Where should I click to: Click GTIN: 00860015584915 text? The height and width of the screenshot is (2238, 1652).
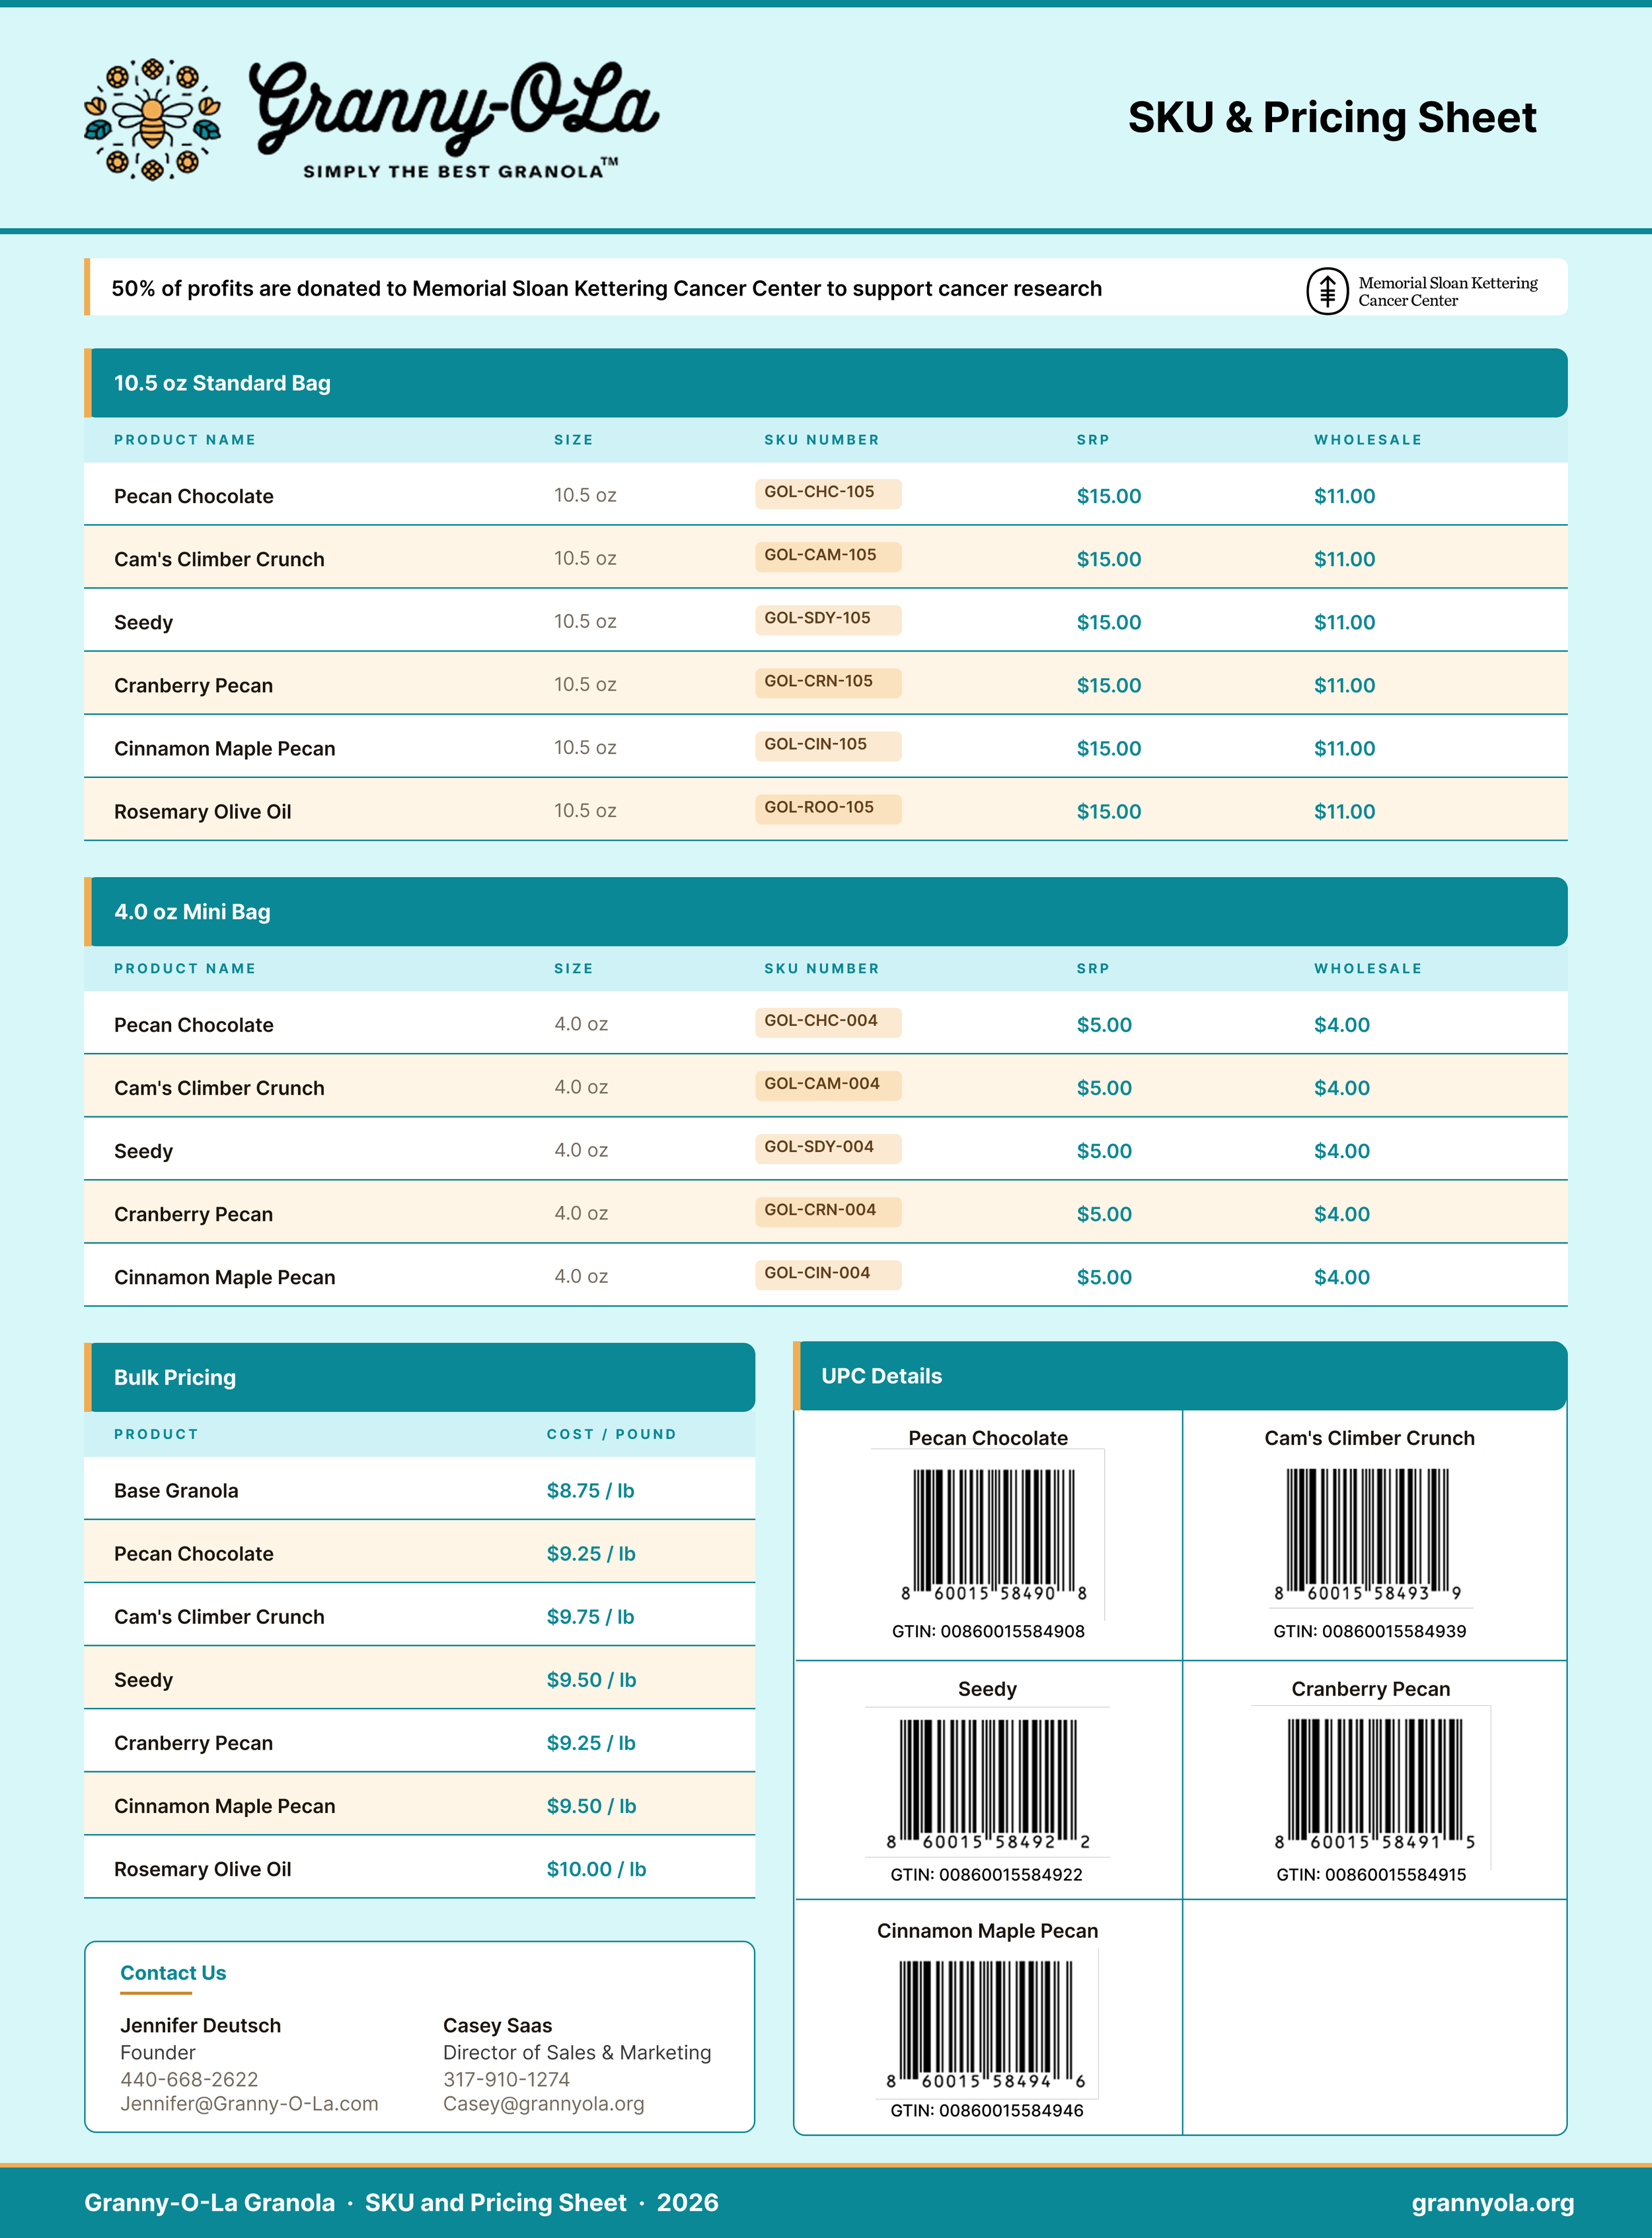[1371, 1874]
